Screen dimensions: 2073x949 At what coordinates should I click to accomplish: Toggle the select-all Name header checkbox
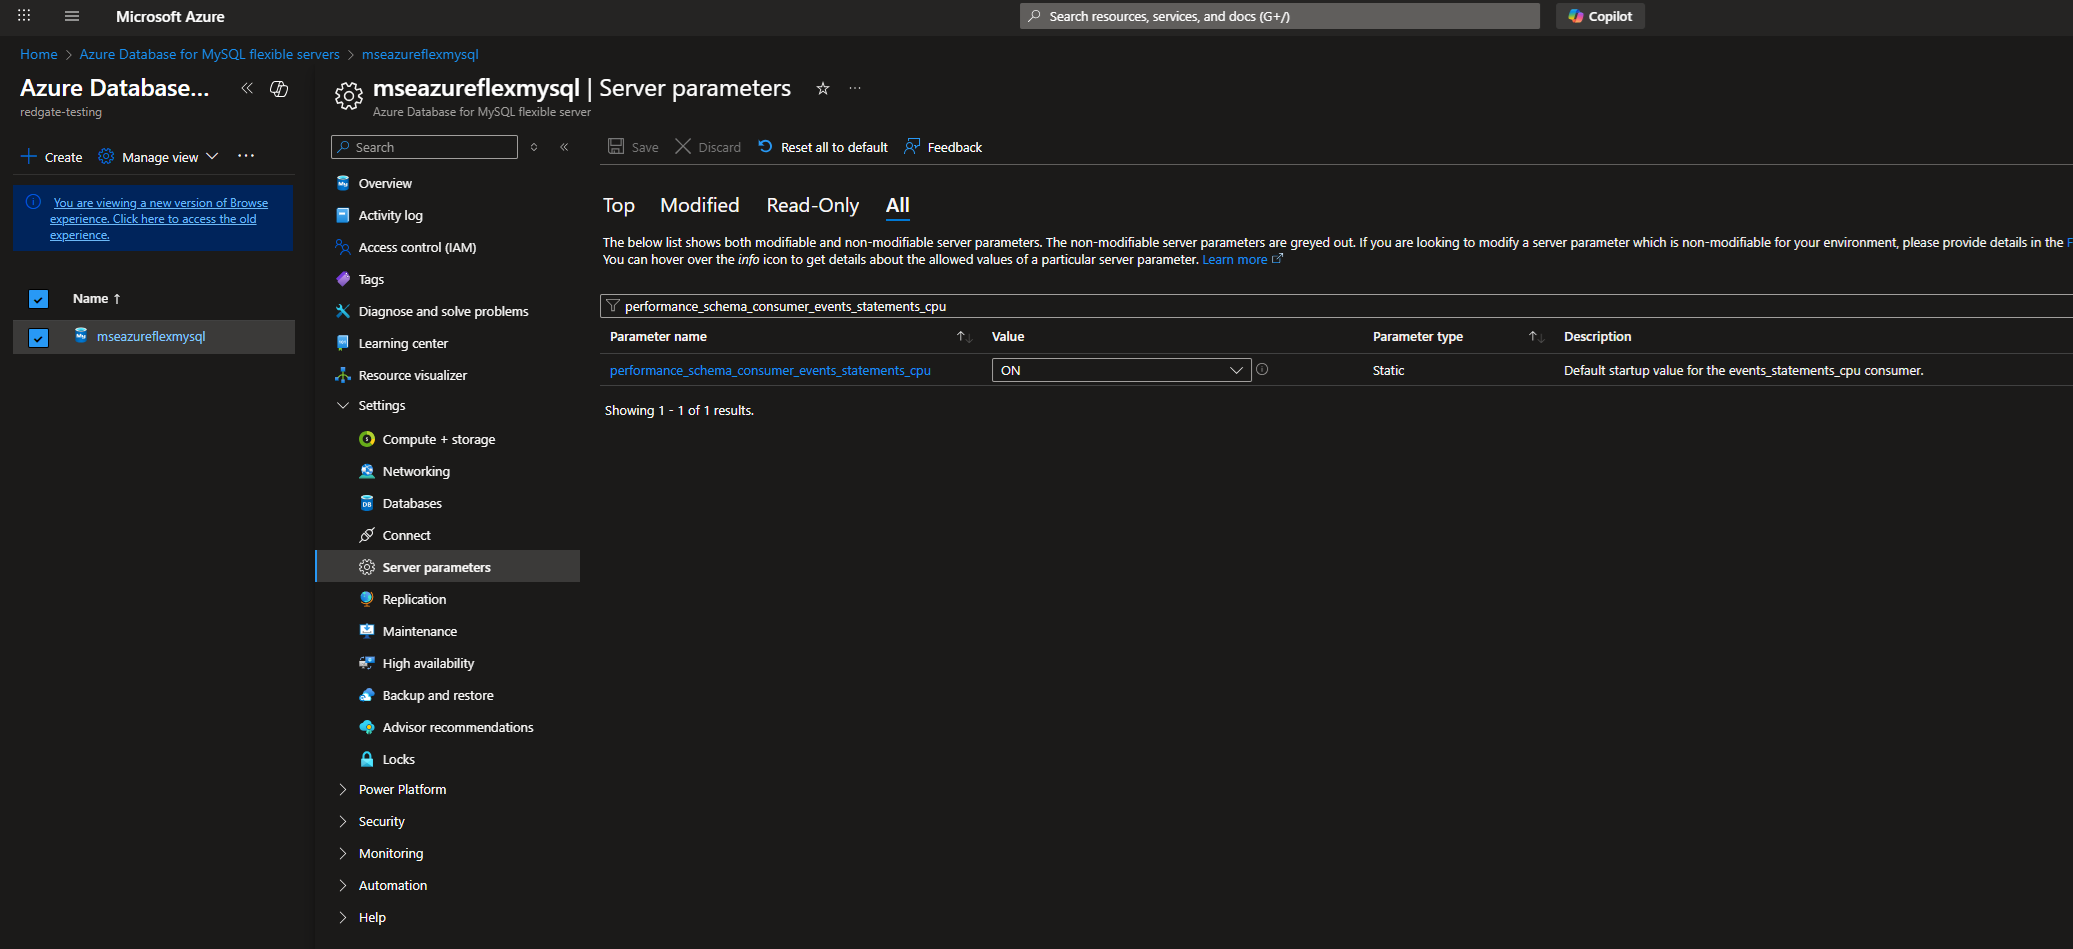(x=38, y=299)
